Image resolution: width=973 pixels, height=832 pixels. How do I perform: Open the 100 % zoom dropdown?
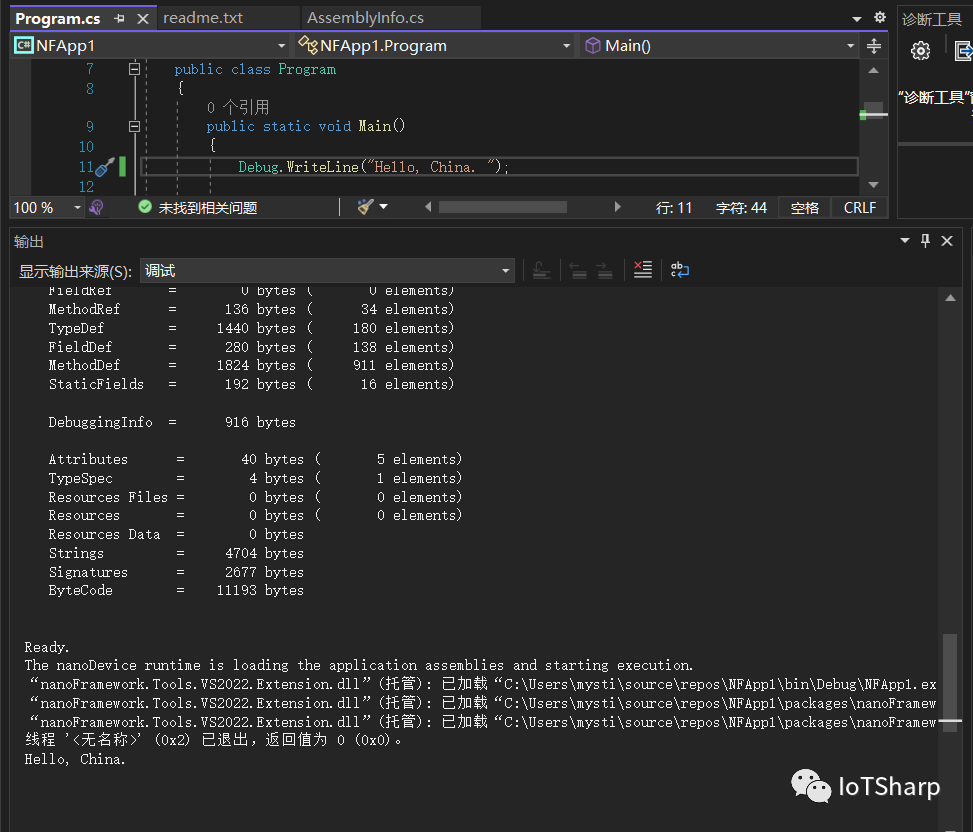tap(77, 207)
